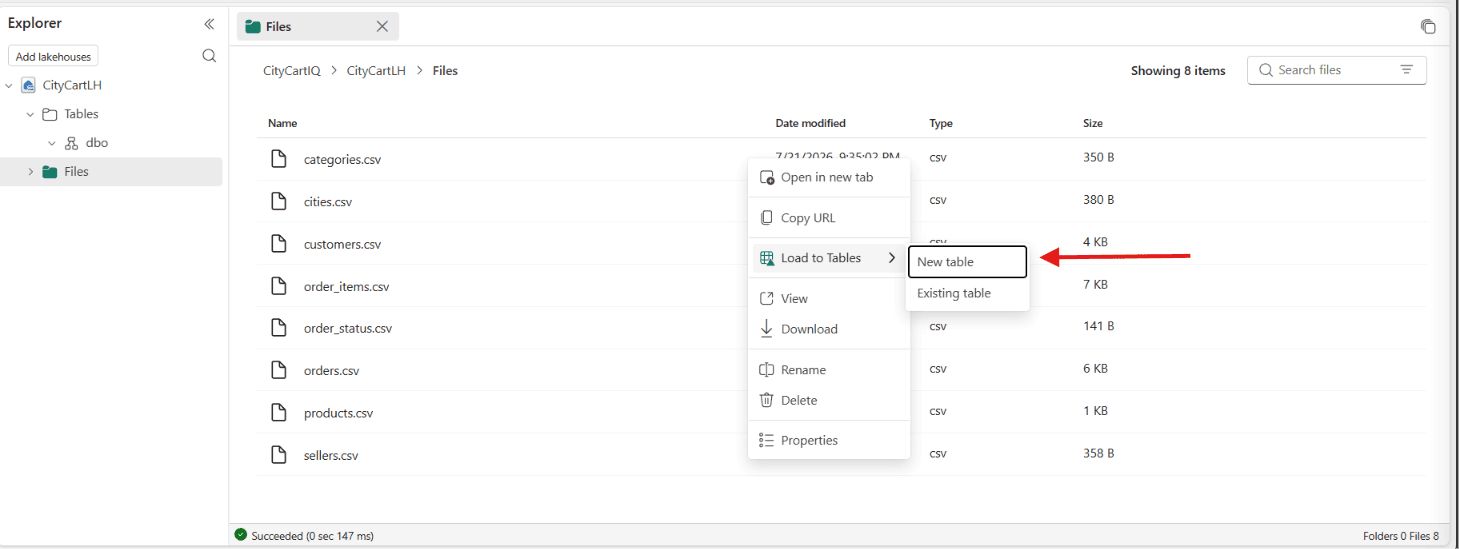Click the file icon next to order_items.csv
1459x549 pixels.
coord(280,286)
